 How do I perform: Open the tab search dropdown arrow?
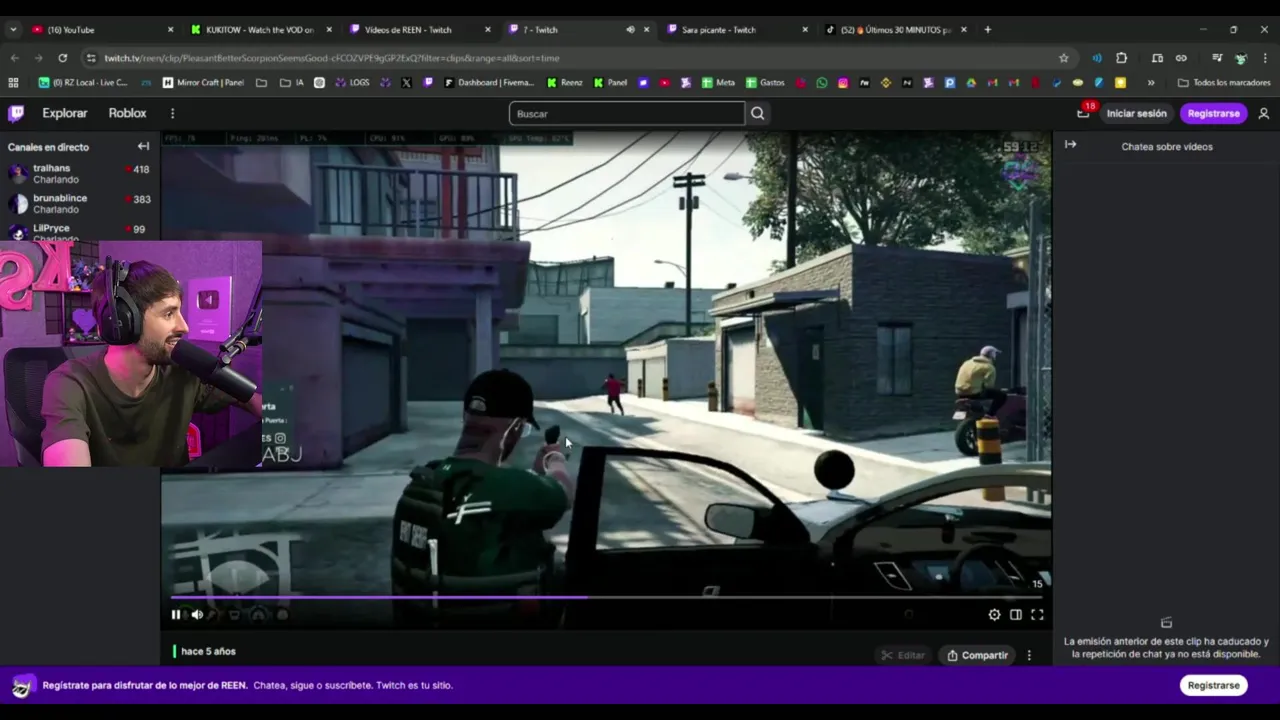13,30
